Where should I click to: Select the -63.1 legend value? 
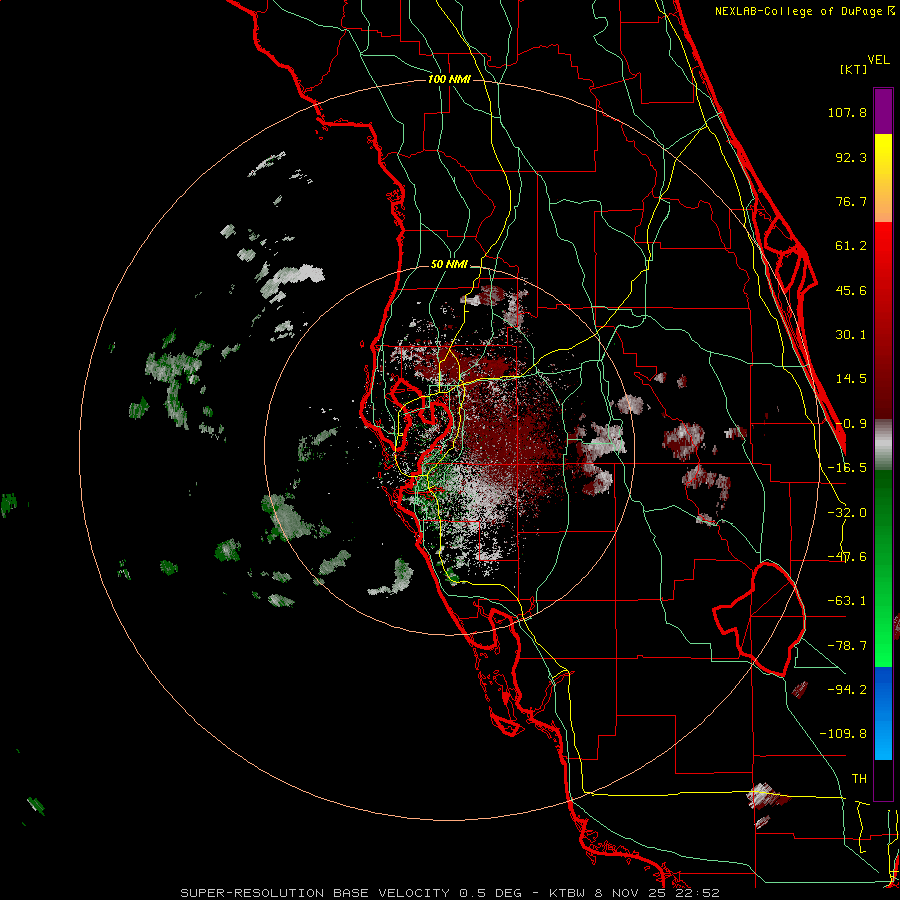847,601
